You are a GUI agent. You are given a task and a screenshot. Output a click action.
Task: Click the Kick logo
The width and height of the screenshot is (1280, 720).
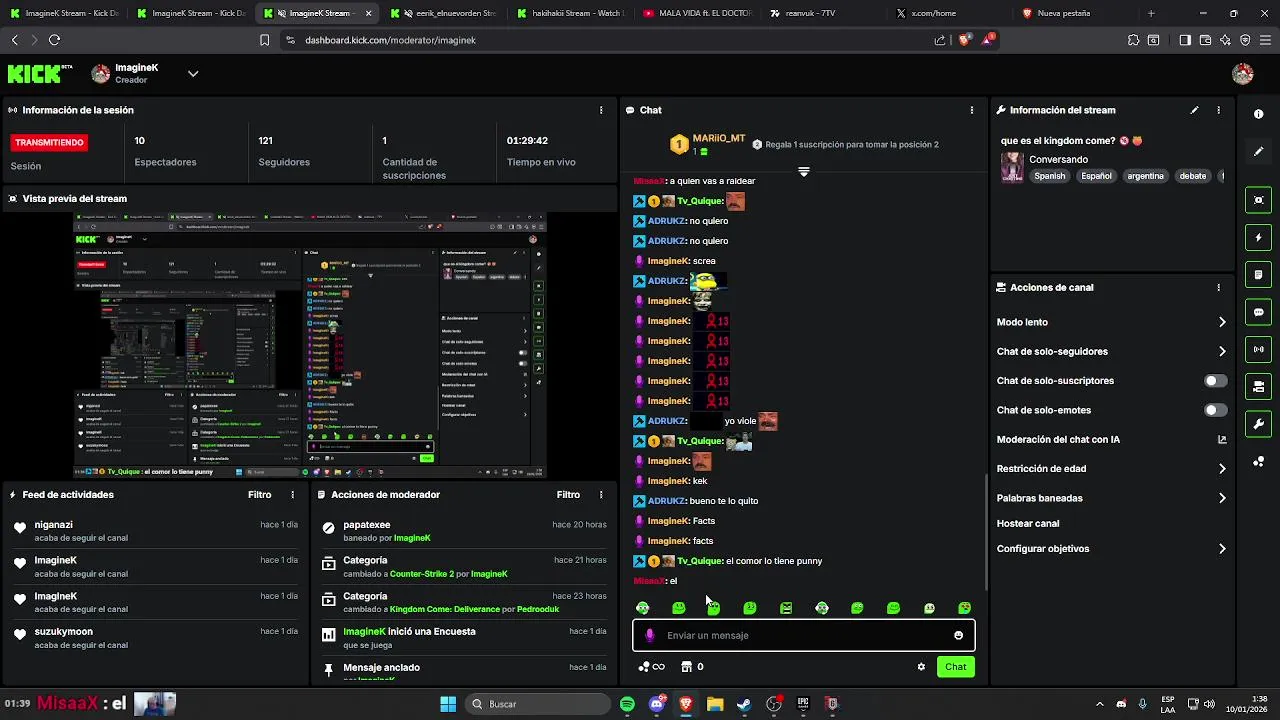[40, 74]
